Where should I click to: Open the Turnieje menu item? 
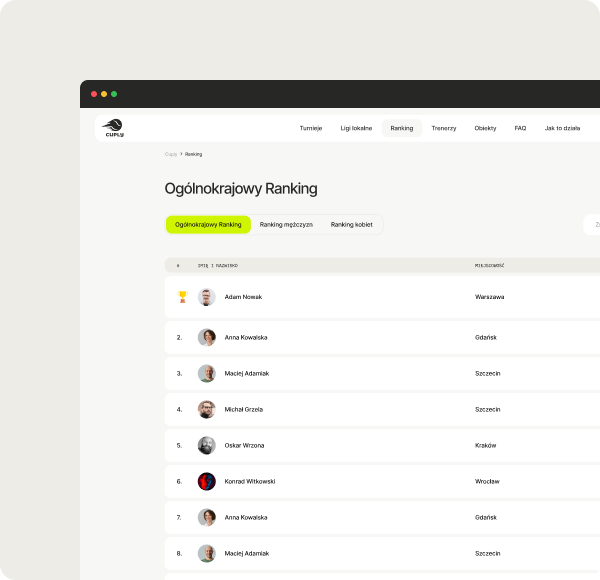(x=311, y=129)
